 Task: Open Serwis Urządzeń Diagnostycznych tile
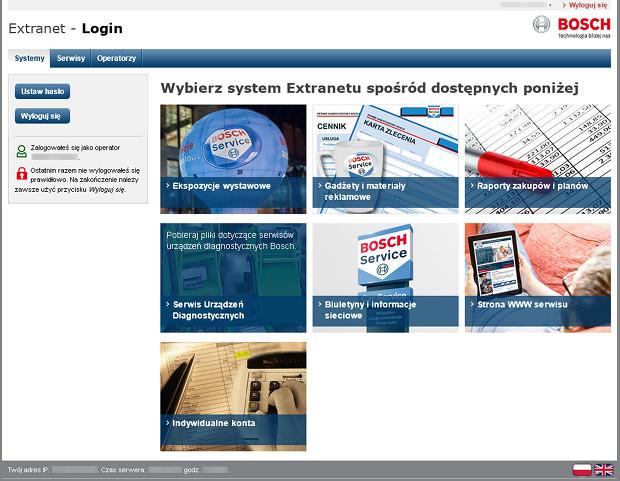[x=233, y=278]
